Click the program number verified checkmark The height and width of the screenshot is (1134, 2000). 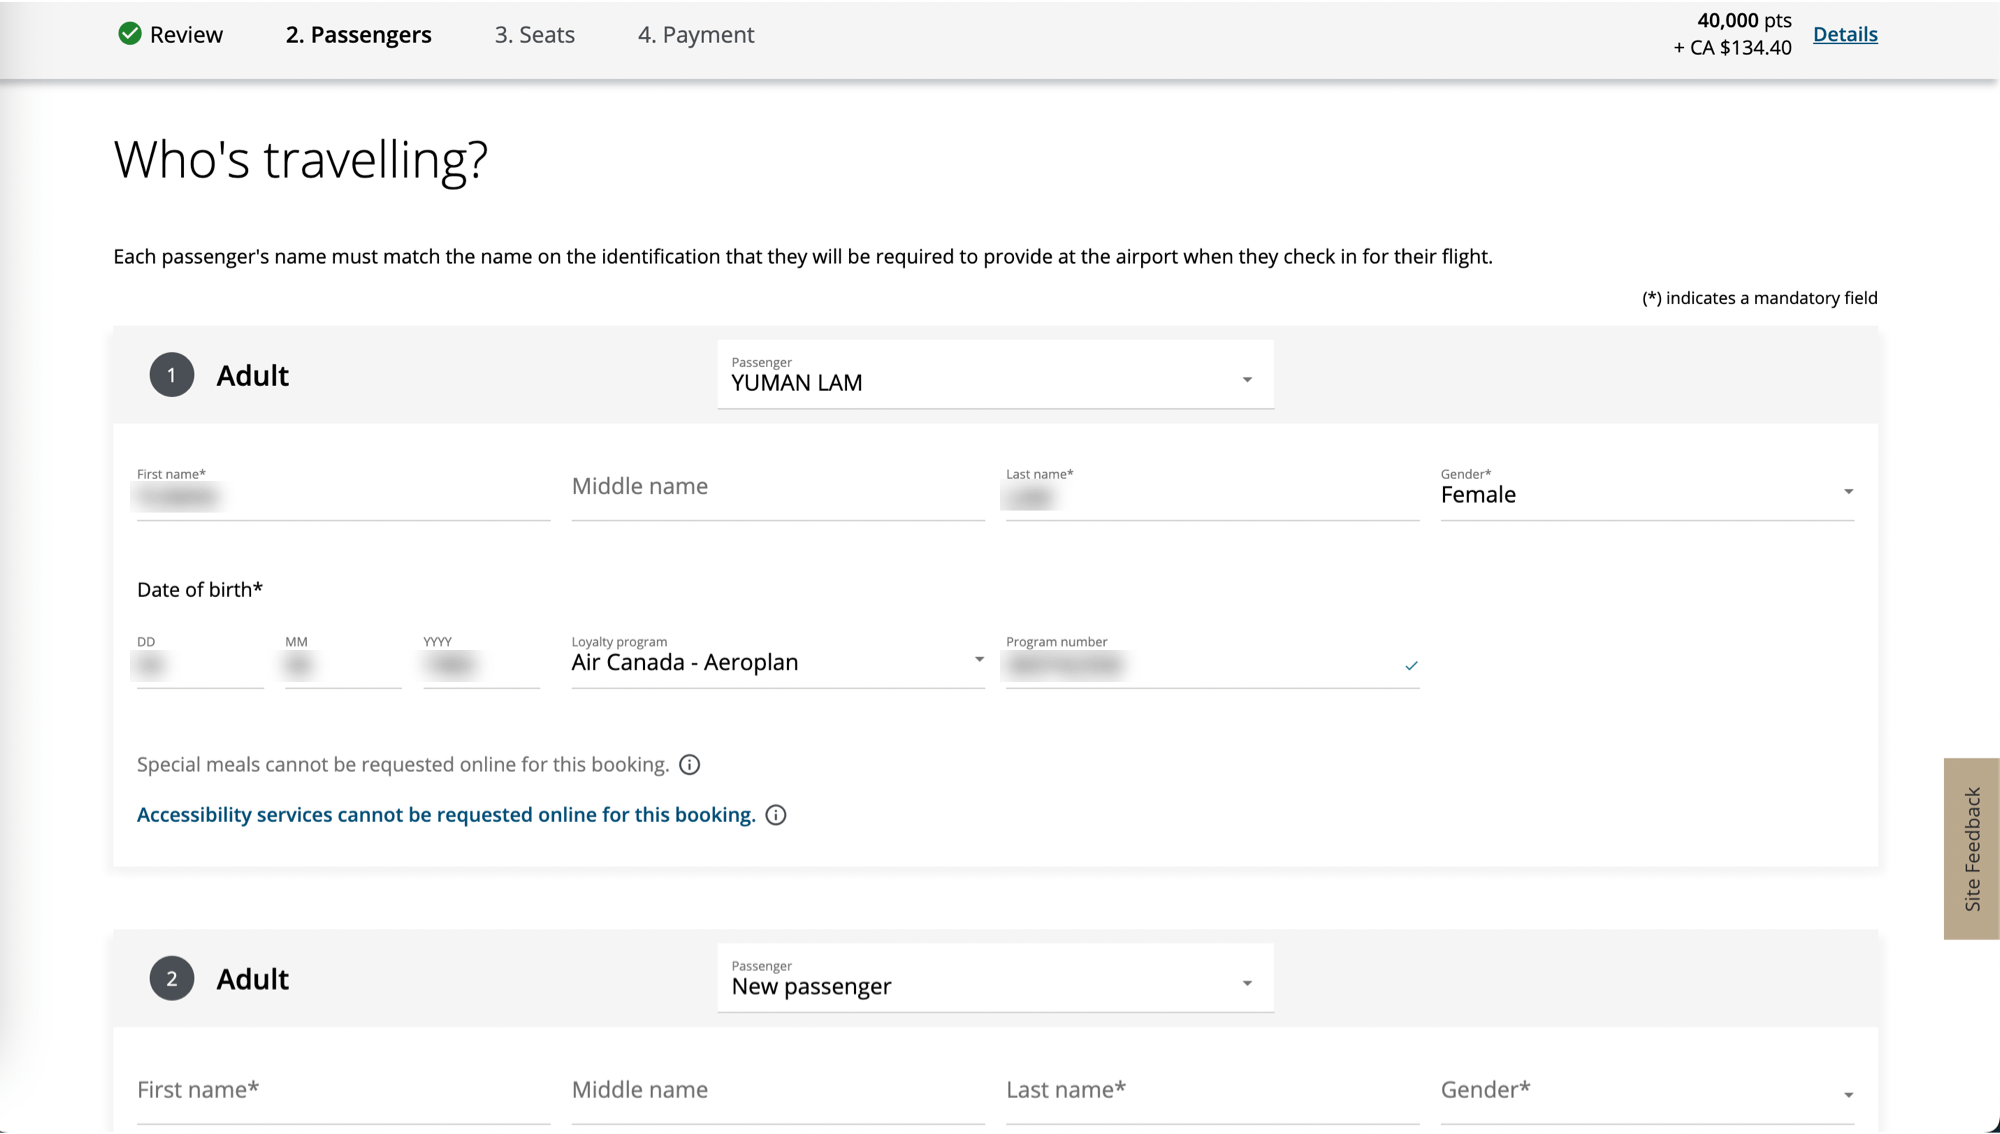(1411, 666)
